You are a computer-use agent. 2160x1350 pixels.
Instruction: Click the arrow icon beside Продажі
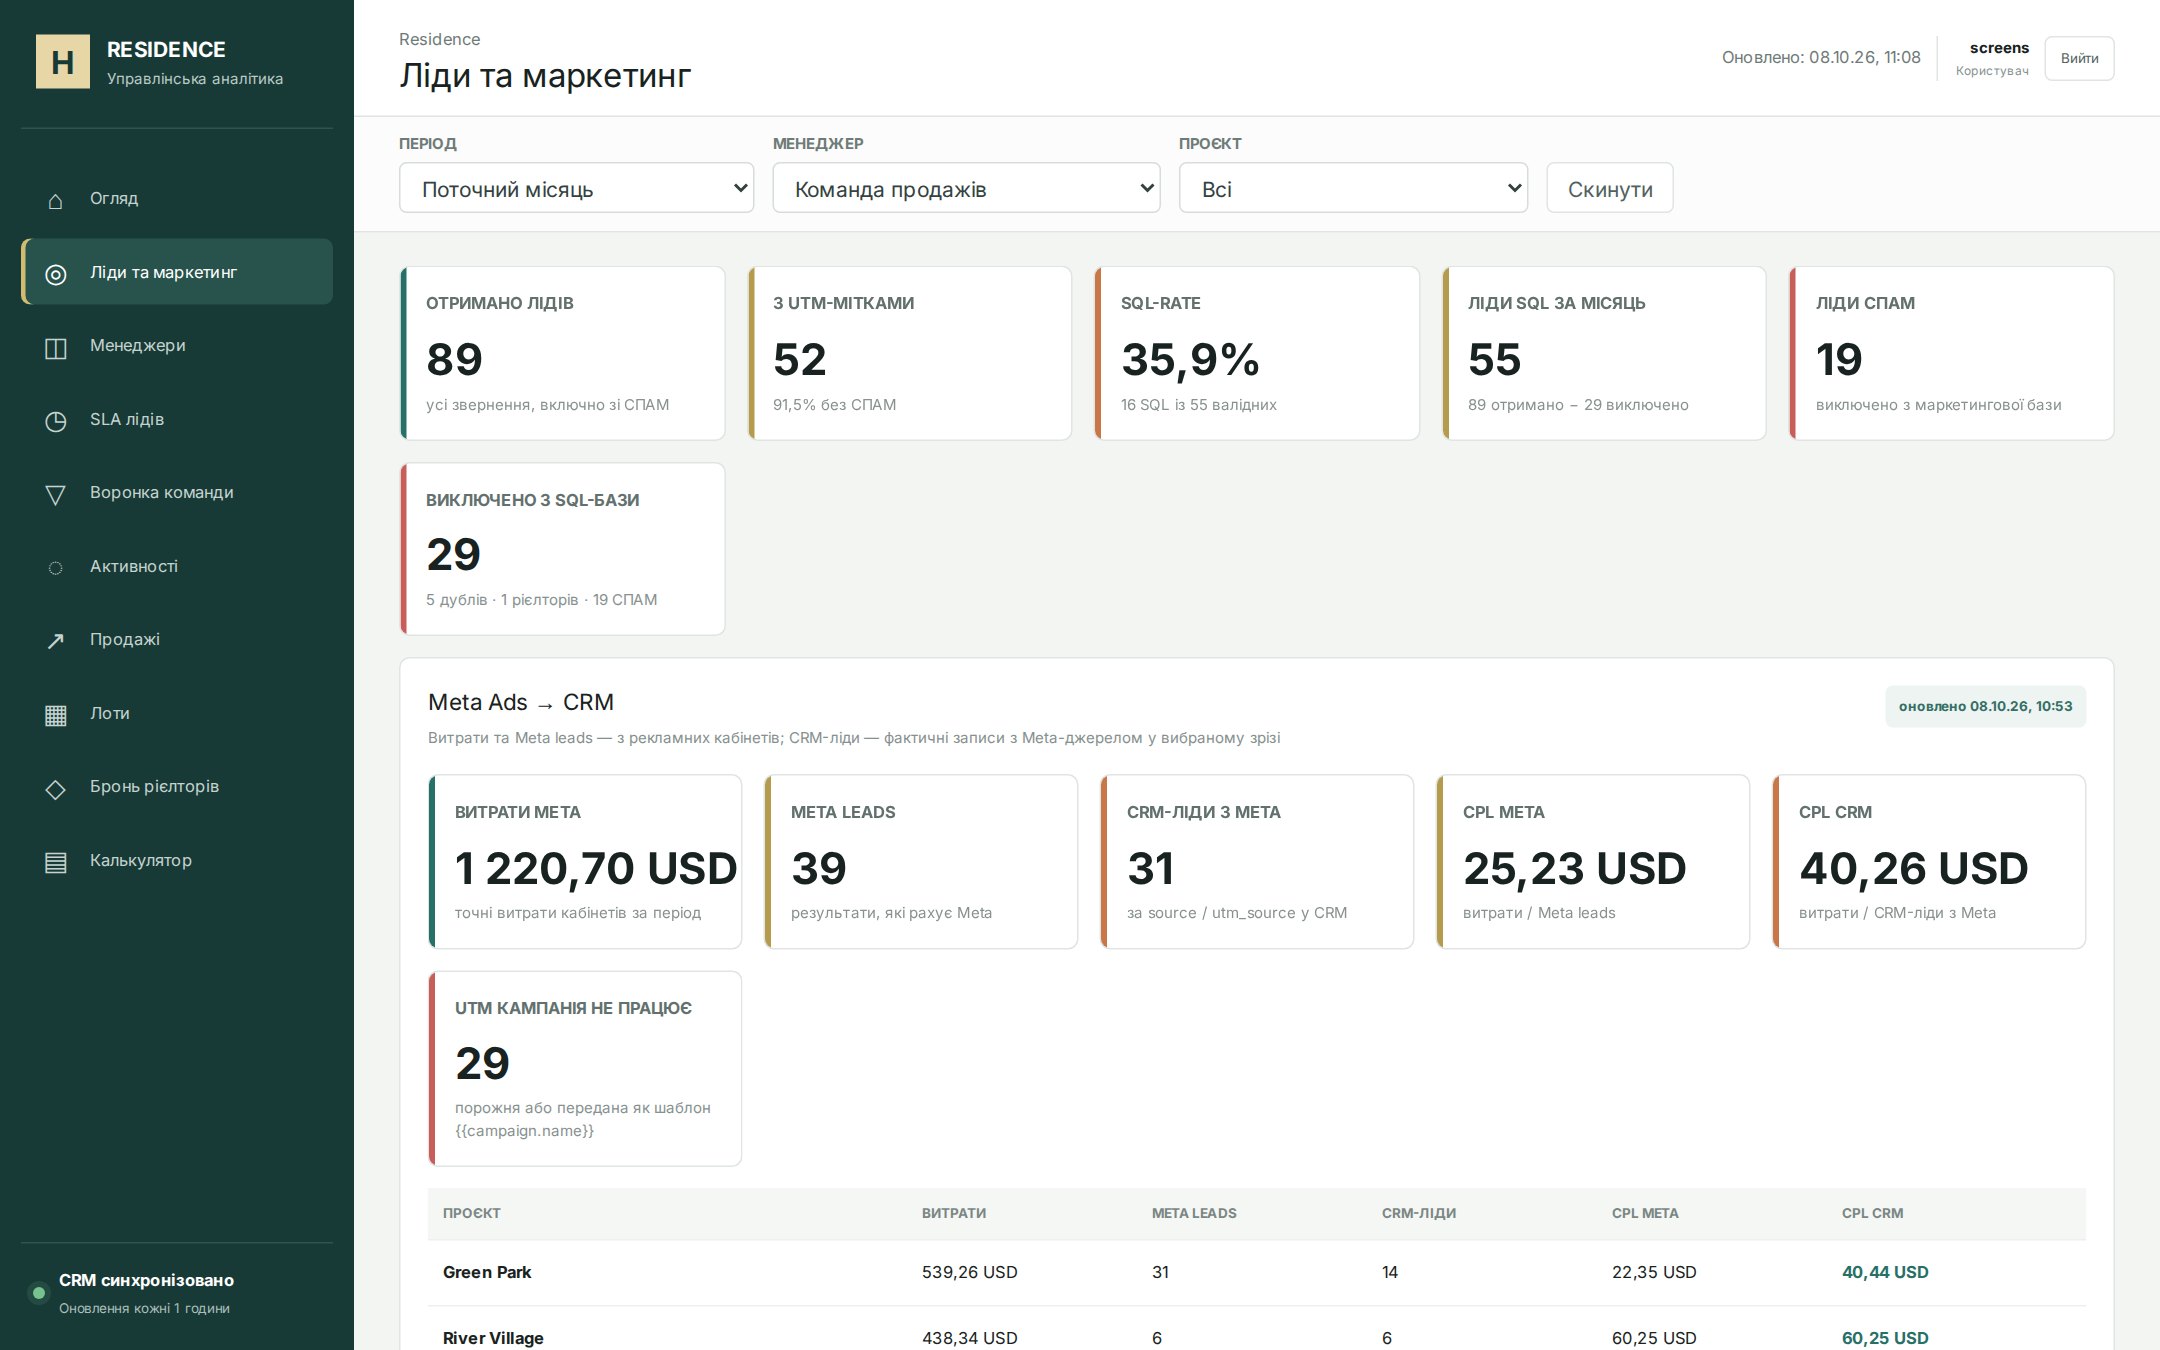tap(55, 641)
